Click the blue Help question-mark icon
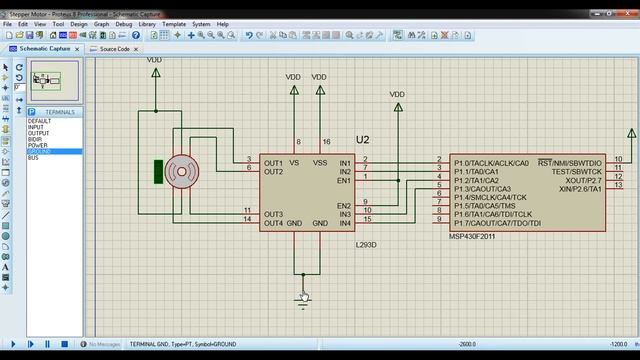 (x=136, y=36)
